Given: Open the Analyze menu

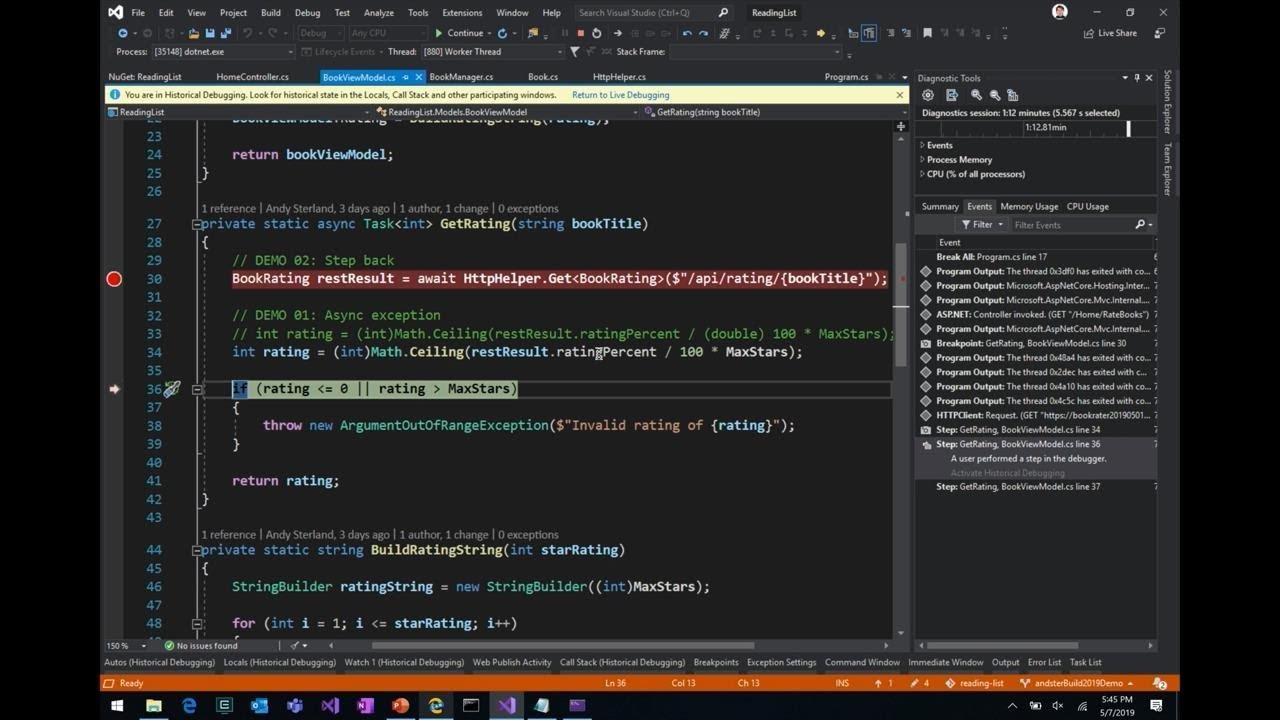Looking at the screenshot, I should coord(379,13).
